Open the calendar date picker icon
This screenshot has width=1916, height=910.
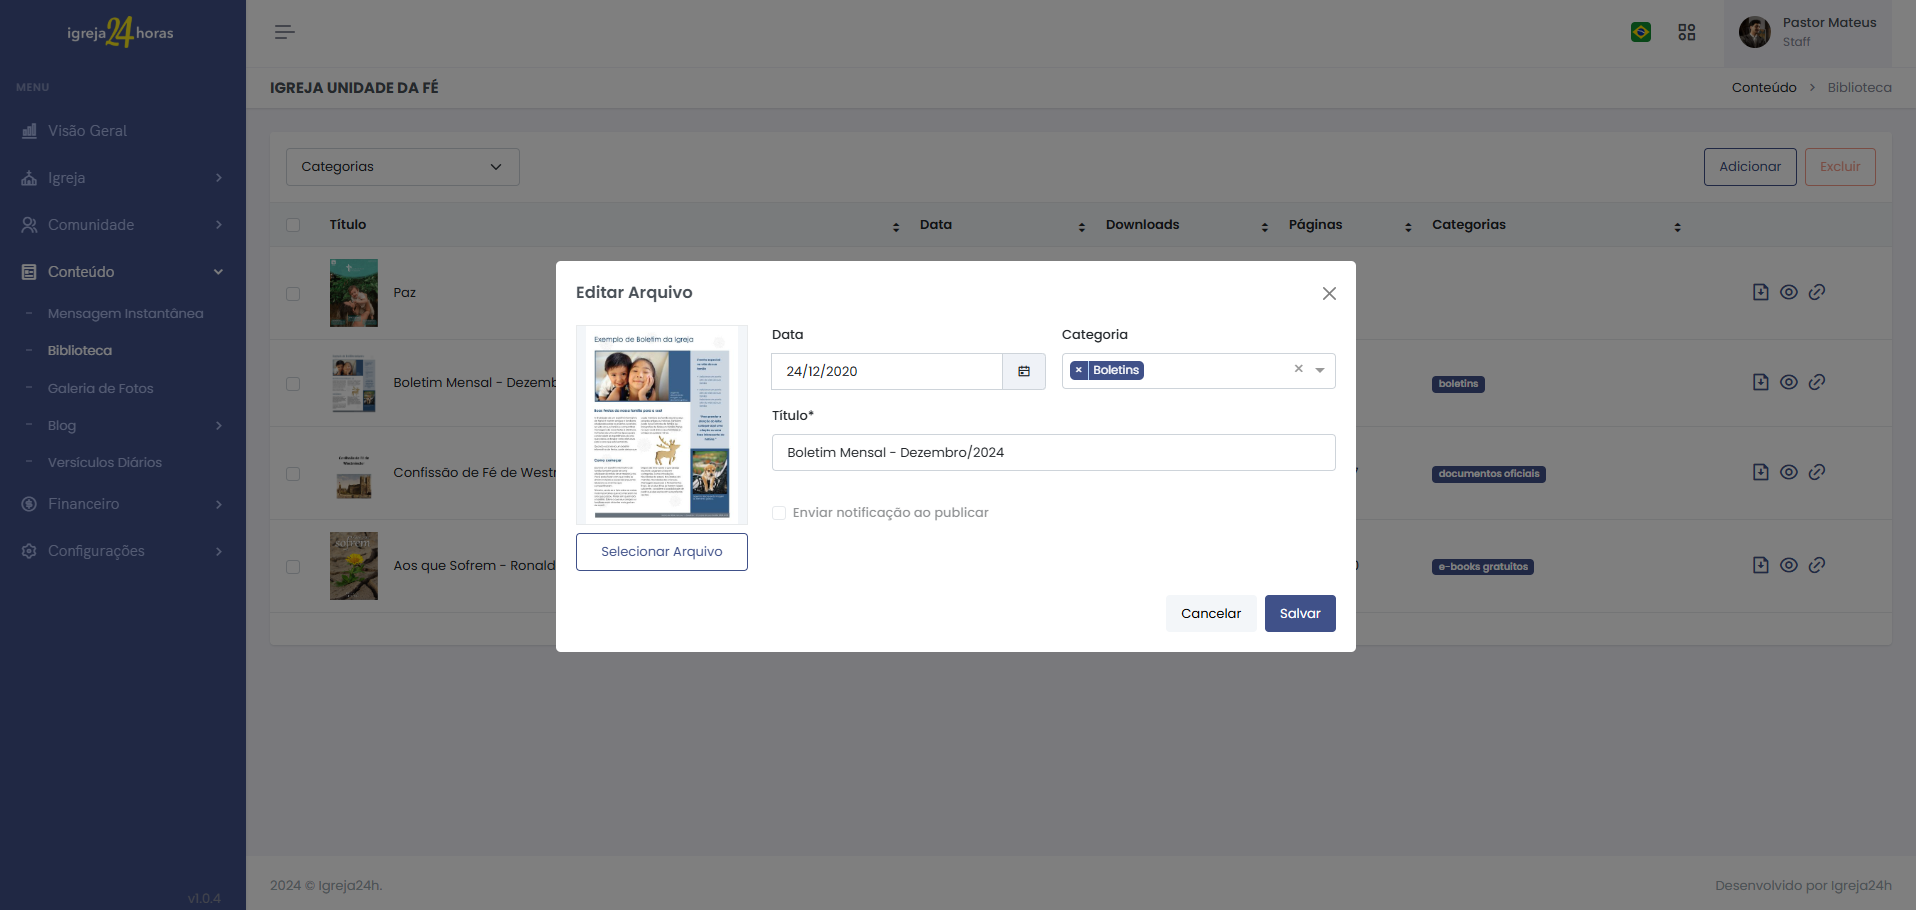[x=1023, y=371]
